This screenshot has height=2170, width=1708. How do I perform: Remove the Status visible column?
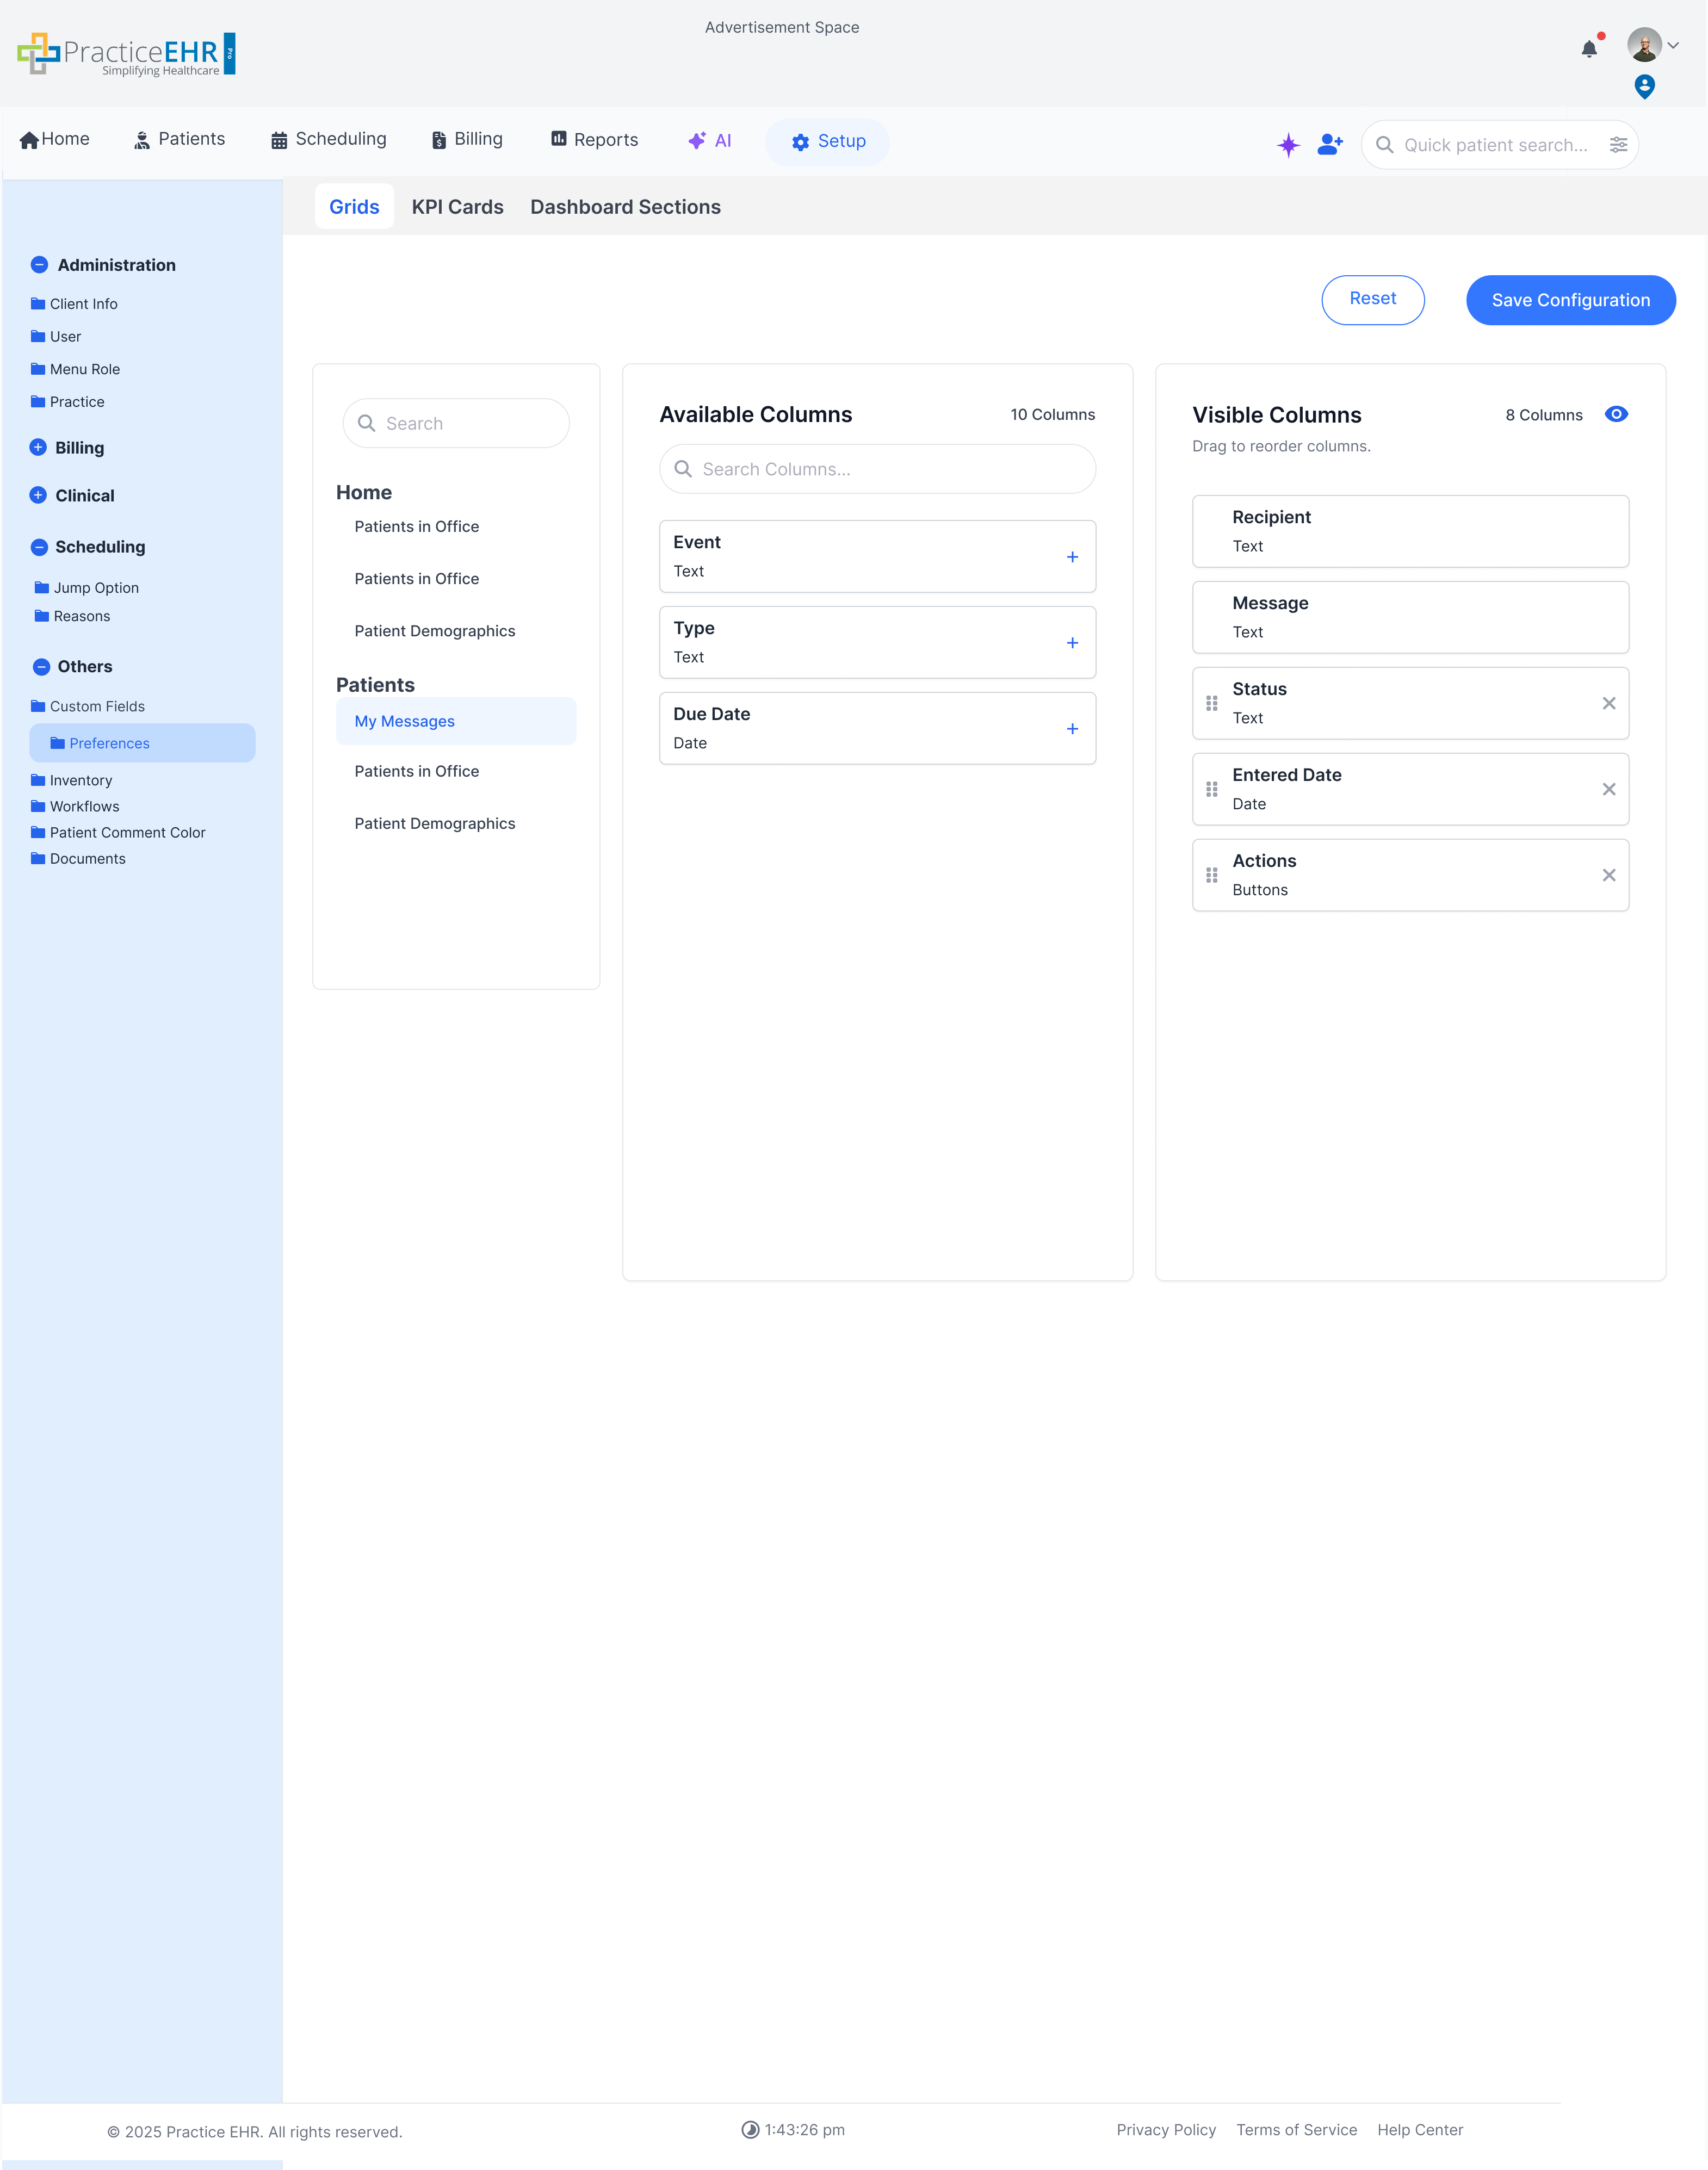pyautogui.click(x=1608, y=703)
